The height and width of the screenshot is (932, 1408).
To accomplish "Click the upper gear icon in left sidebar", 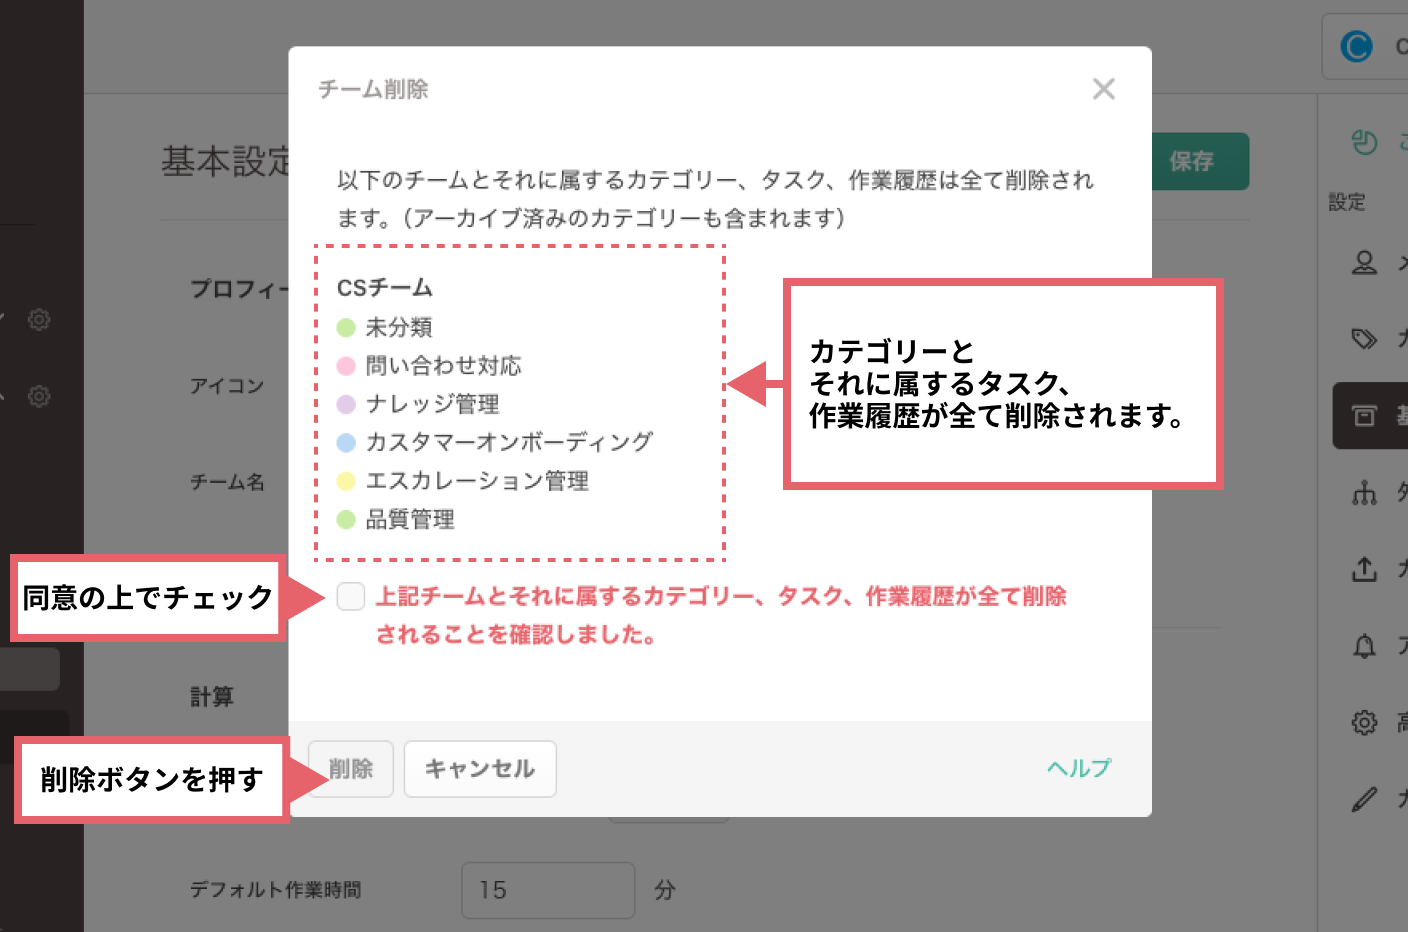I will [x=39, y=320].
